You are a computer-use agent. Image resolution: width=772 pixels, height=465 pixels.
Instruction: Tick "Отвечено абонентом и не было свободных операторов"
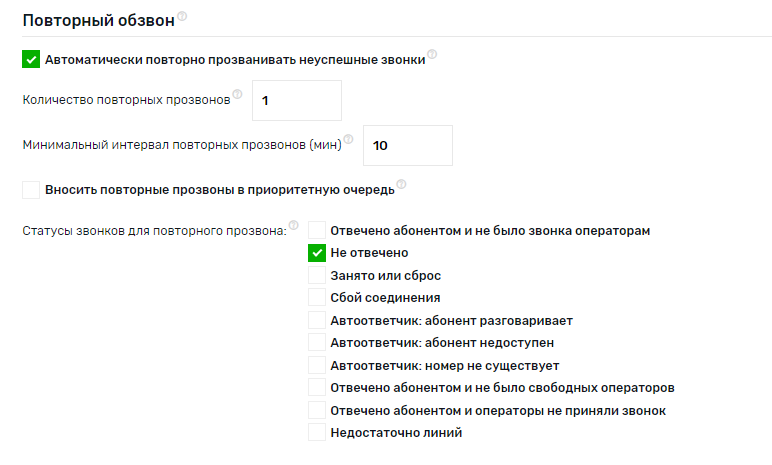click(x=317, y=387)
